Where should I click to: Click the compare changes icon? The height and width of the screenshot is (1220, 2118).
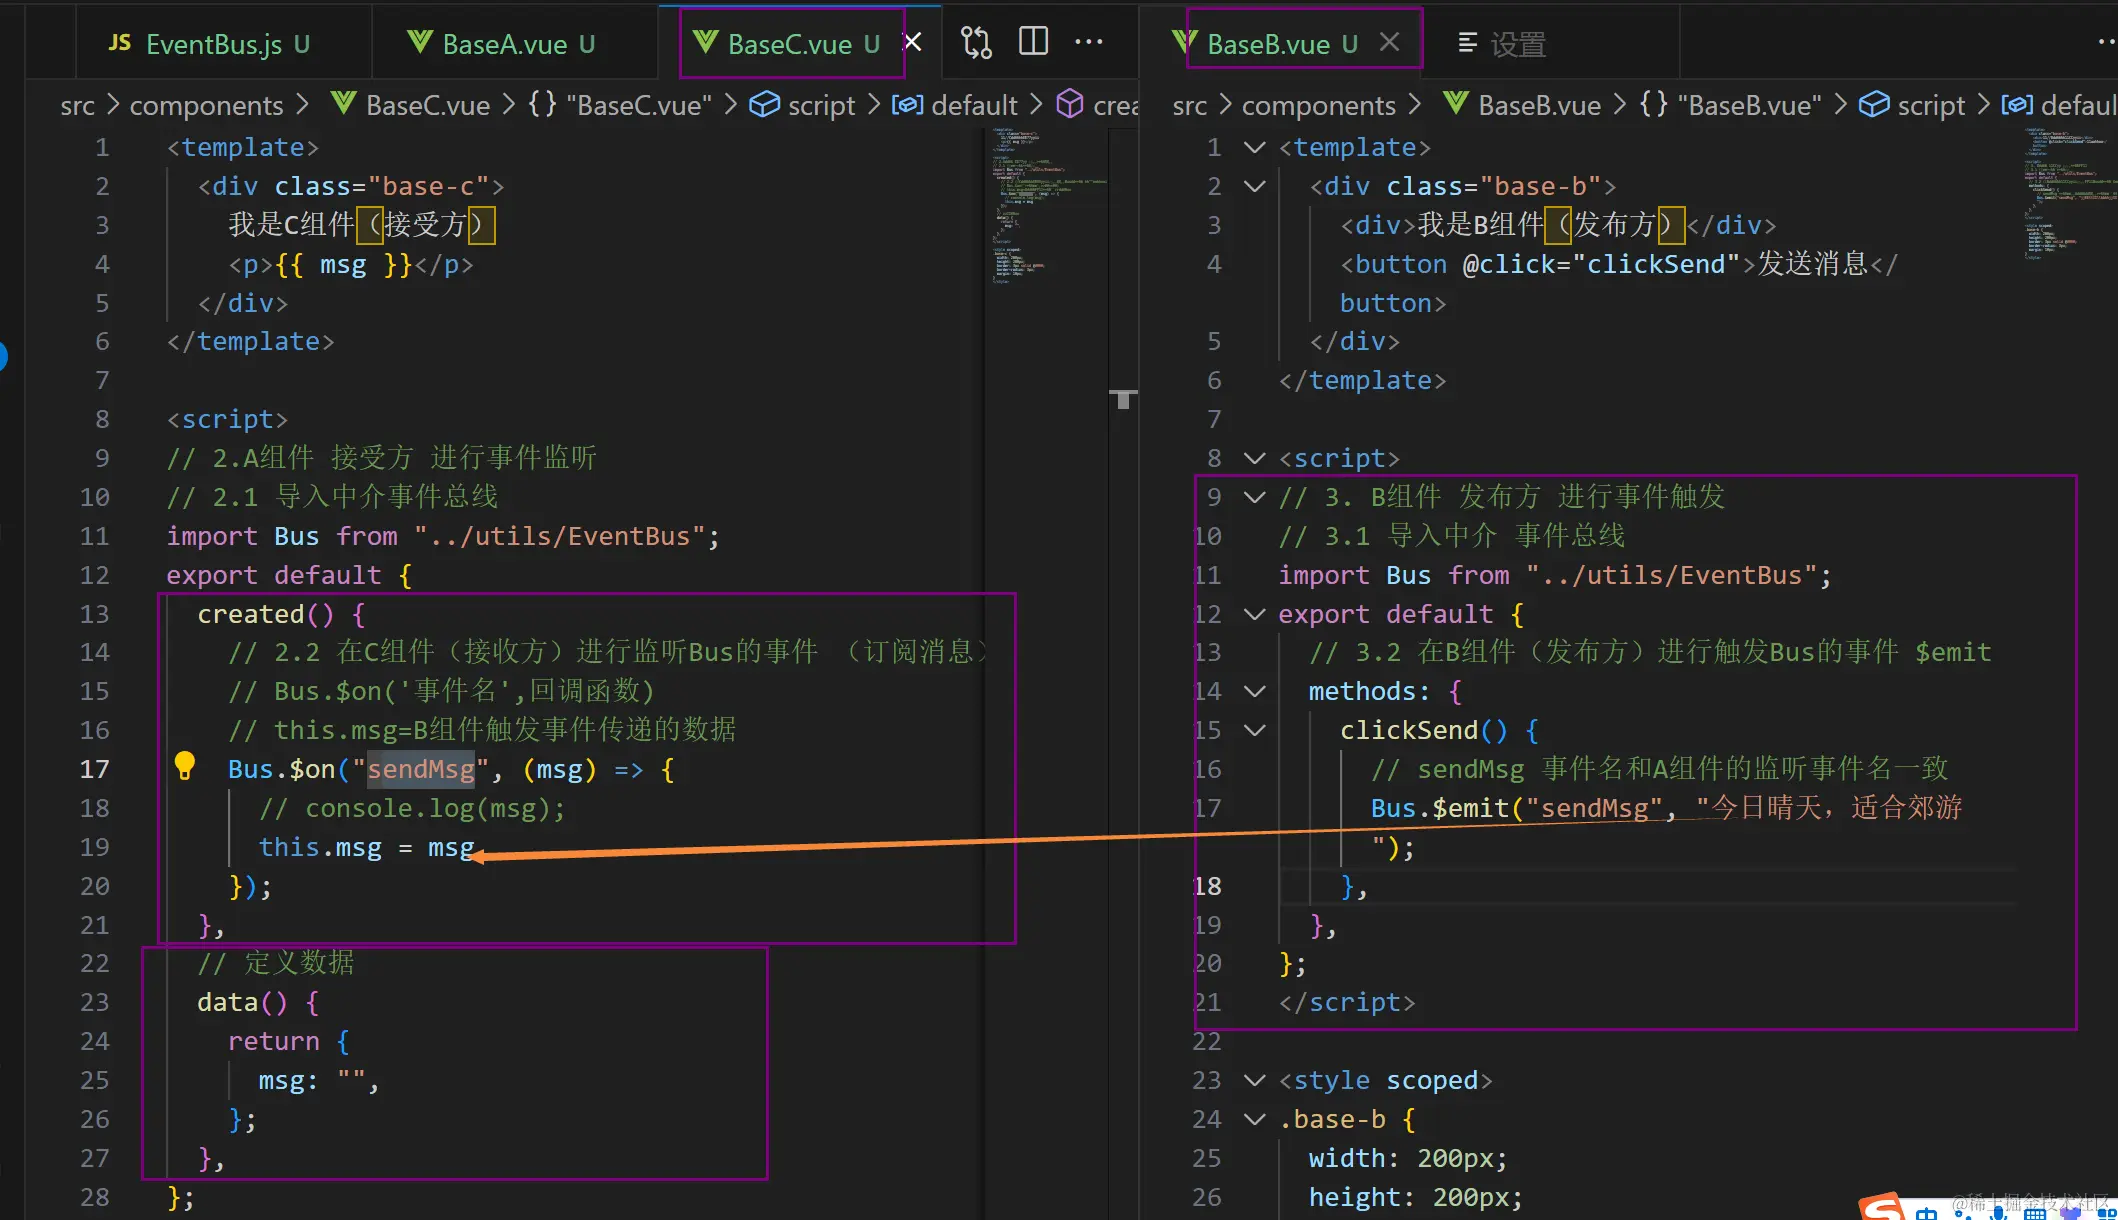pos(976,42)
